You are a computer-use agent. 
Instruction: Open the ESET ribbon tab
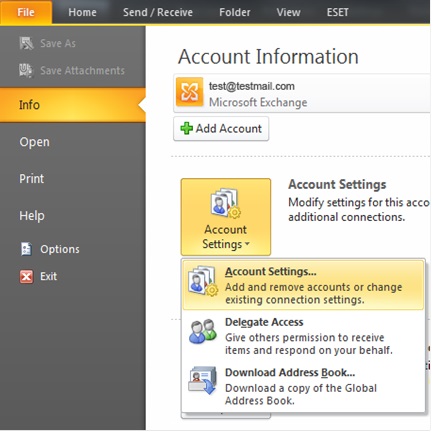coord(337,12)
